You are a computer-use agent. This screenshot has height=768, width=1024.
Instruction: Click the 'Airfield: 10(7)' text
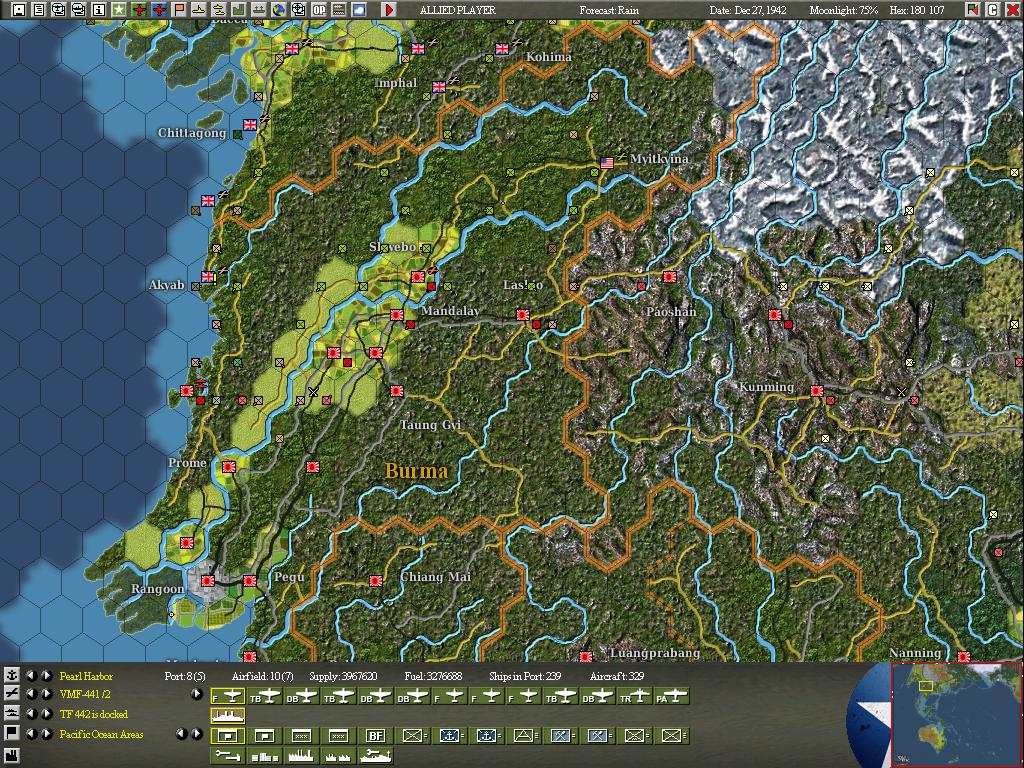(263, 676)
